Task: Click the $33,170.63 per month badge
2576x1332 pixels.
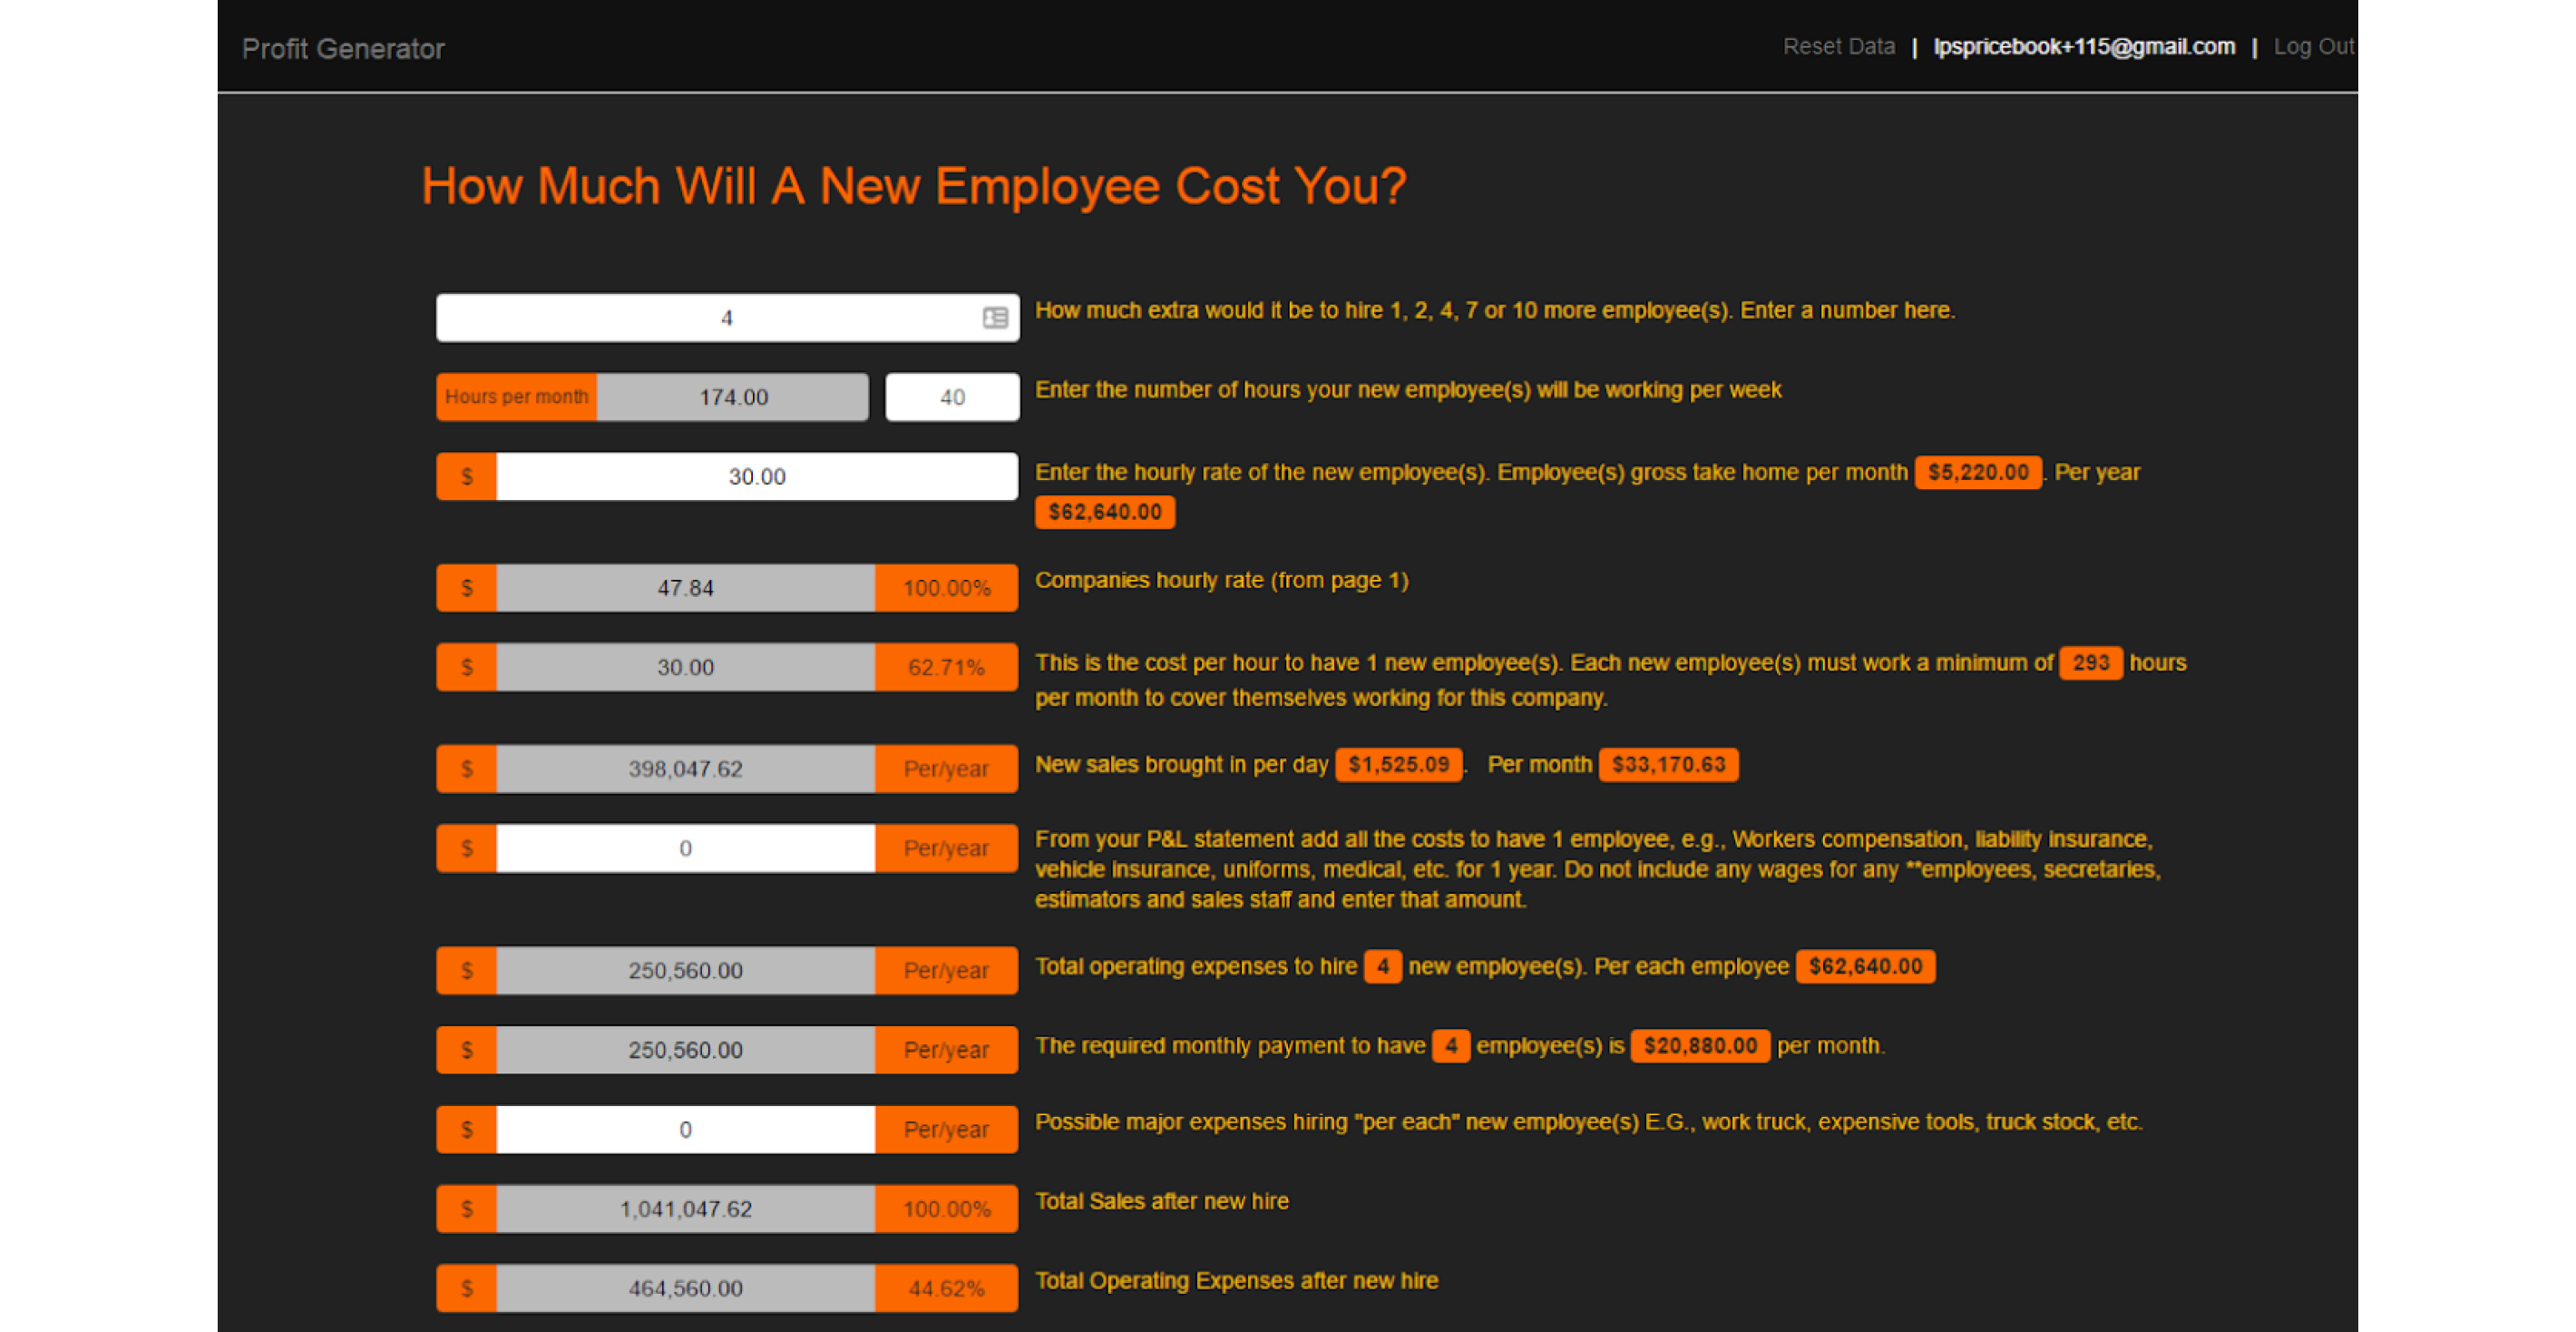Action: pyautogui.click(x=1668, y=765)
